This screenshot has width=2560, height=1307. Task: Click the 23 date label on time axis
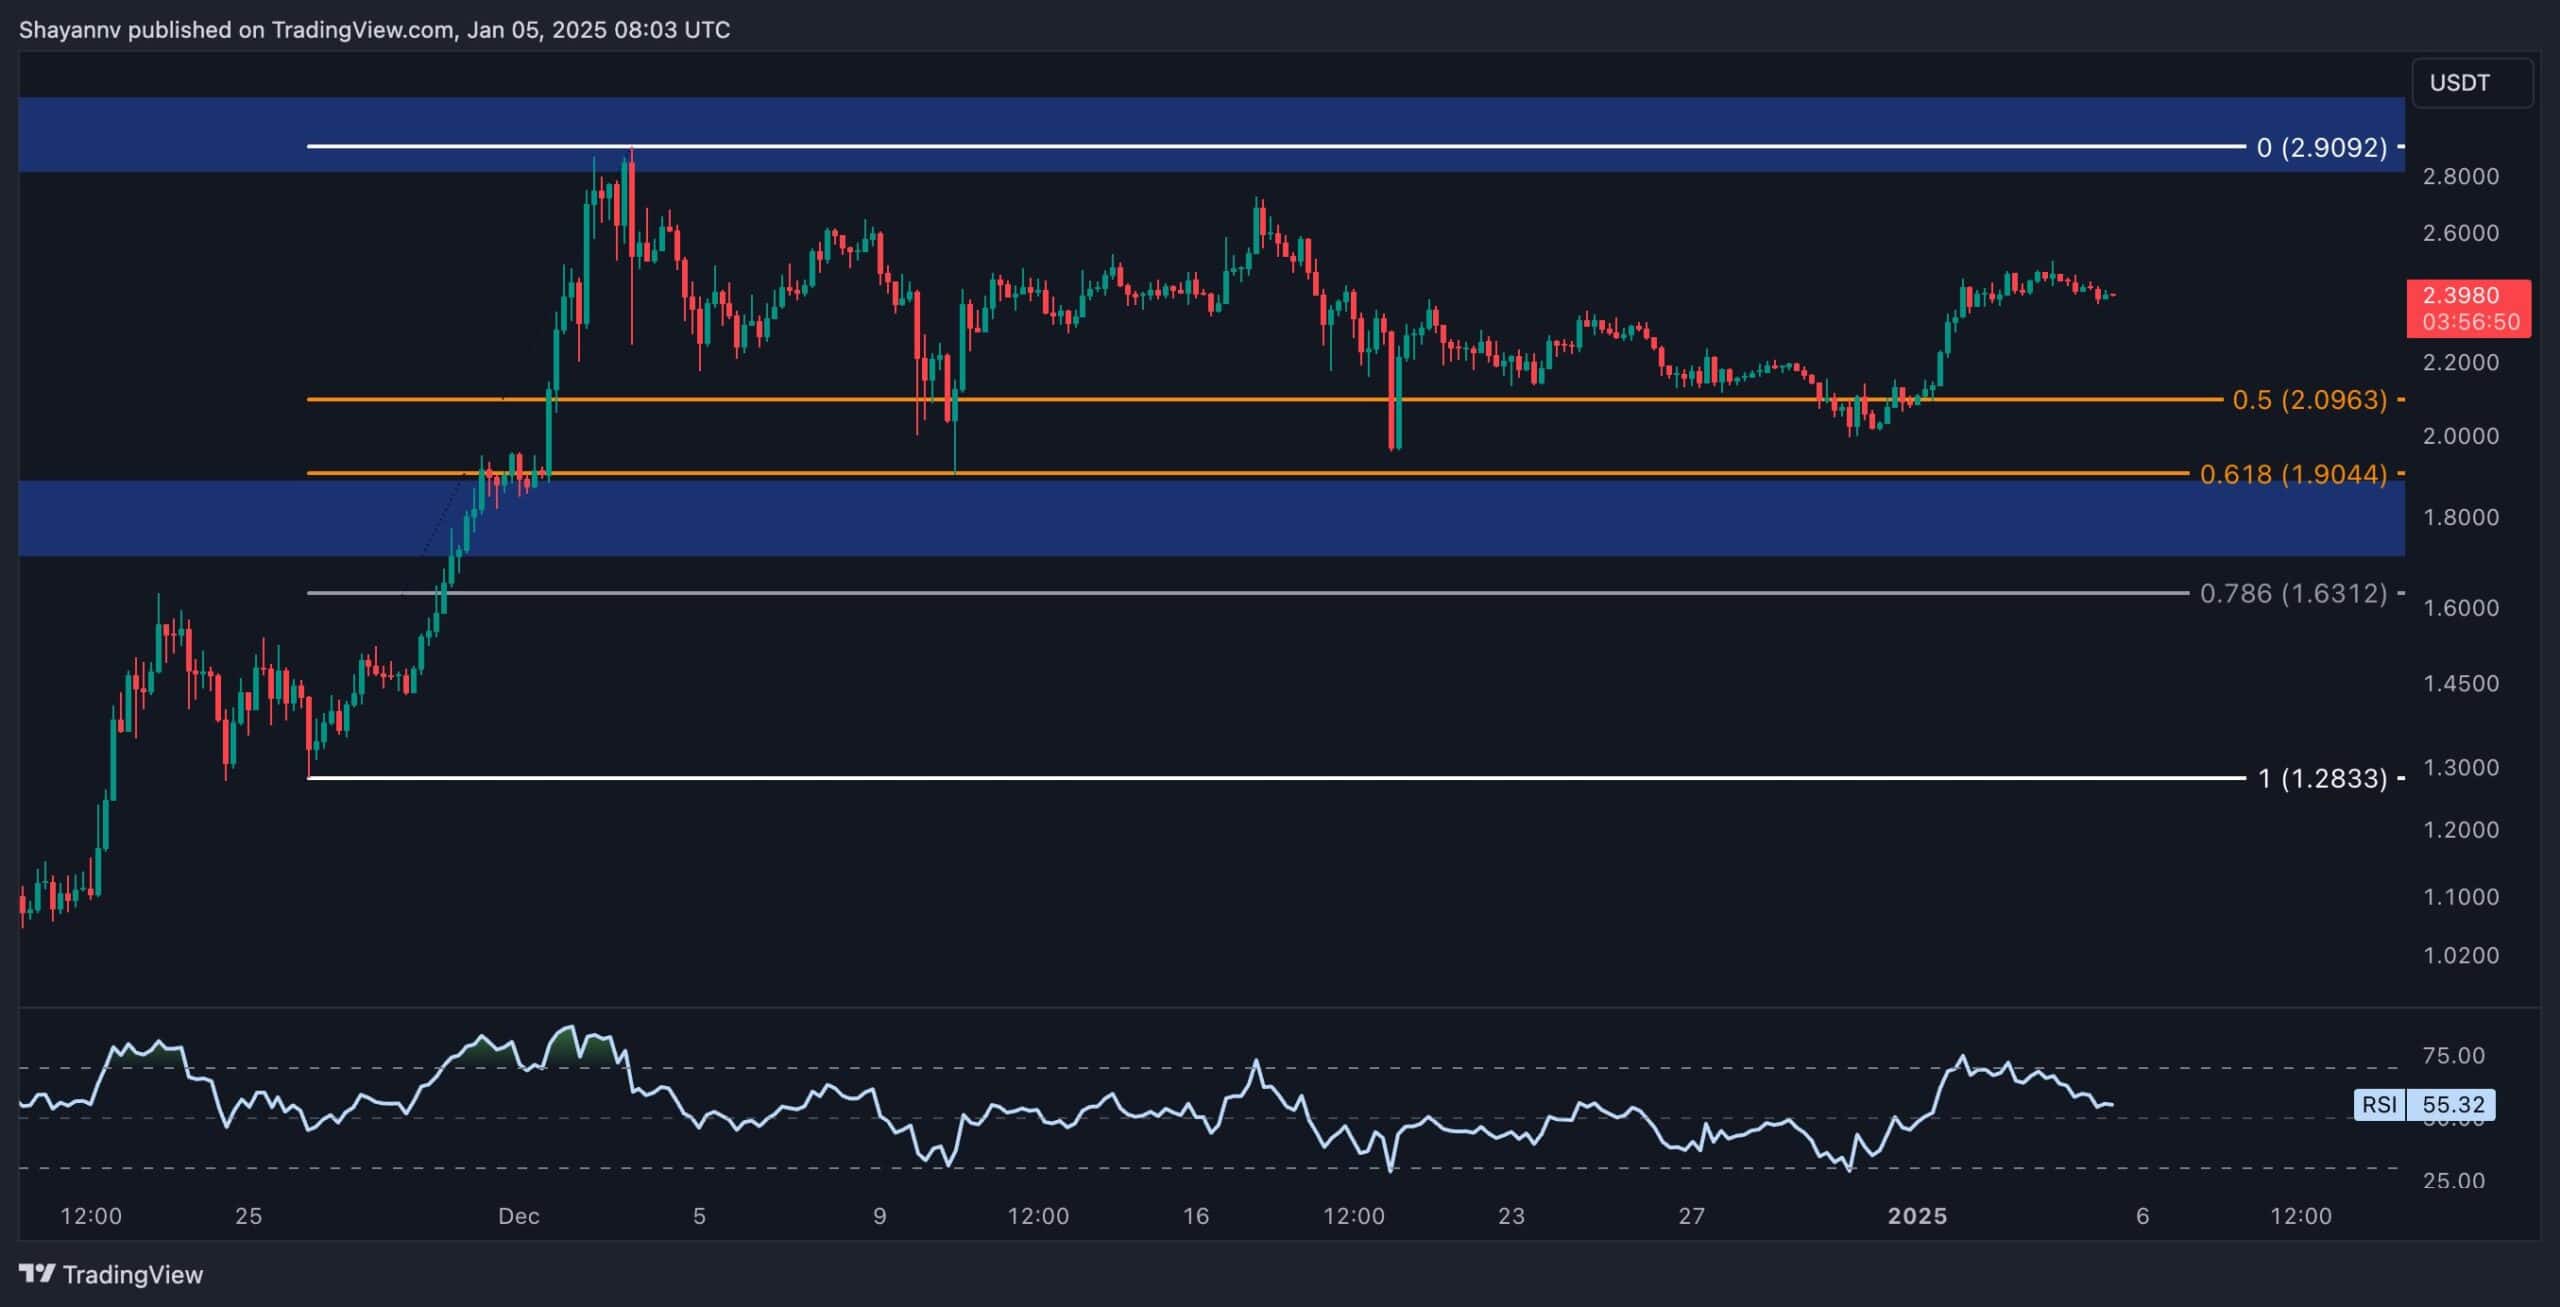point(1511,1217)
